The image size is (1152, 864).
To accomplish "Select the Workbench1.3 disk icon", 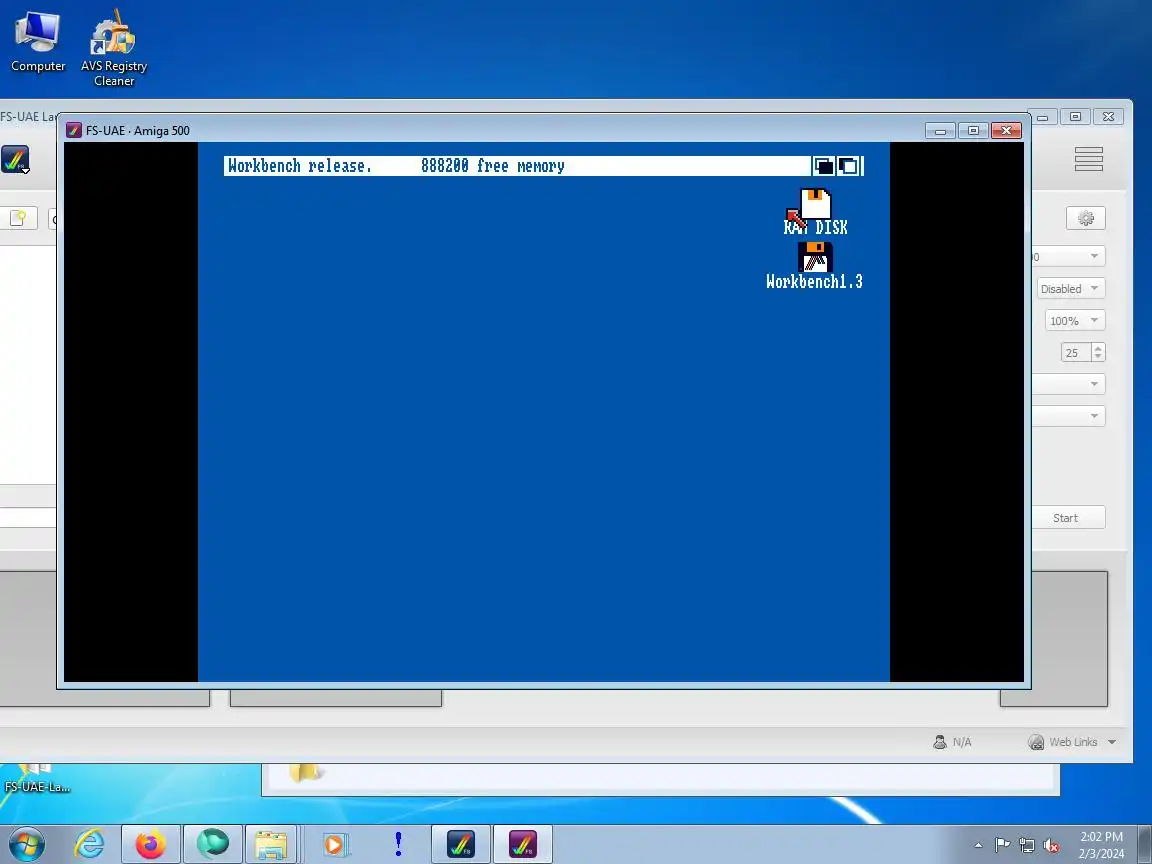I will 815,265.
